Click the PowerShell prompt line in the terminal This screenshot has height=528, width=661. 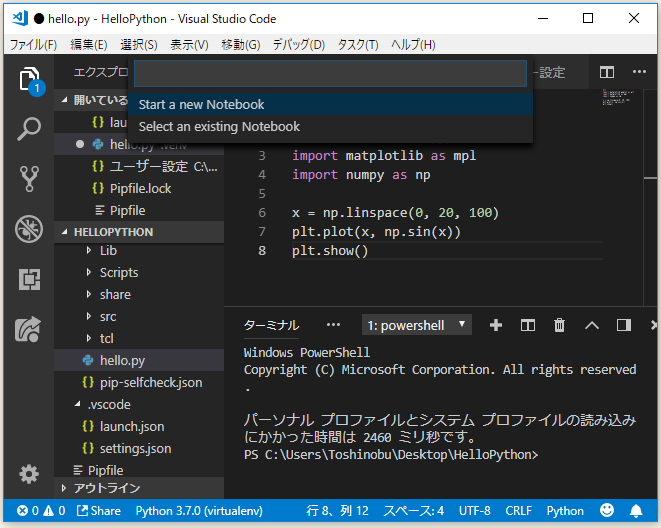pyautogui.click(x=391, y=455)
